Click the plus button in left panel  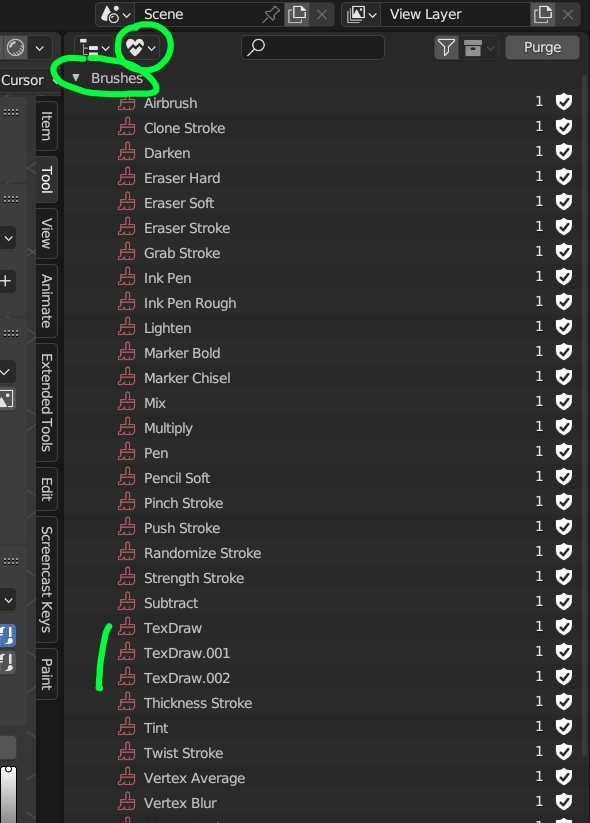(x=6, y=281)
